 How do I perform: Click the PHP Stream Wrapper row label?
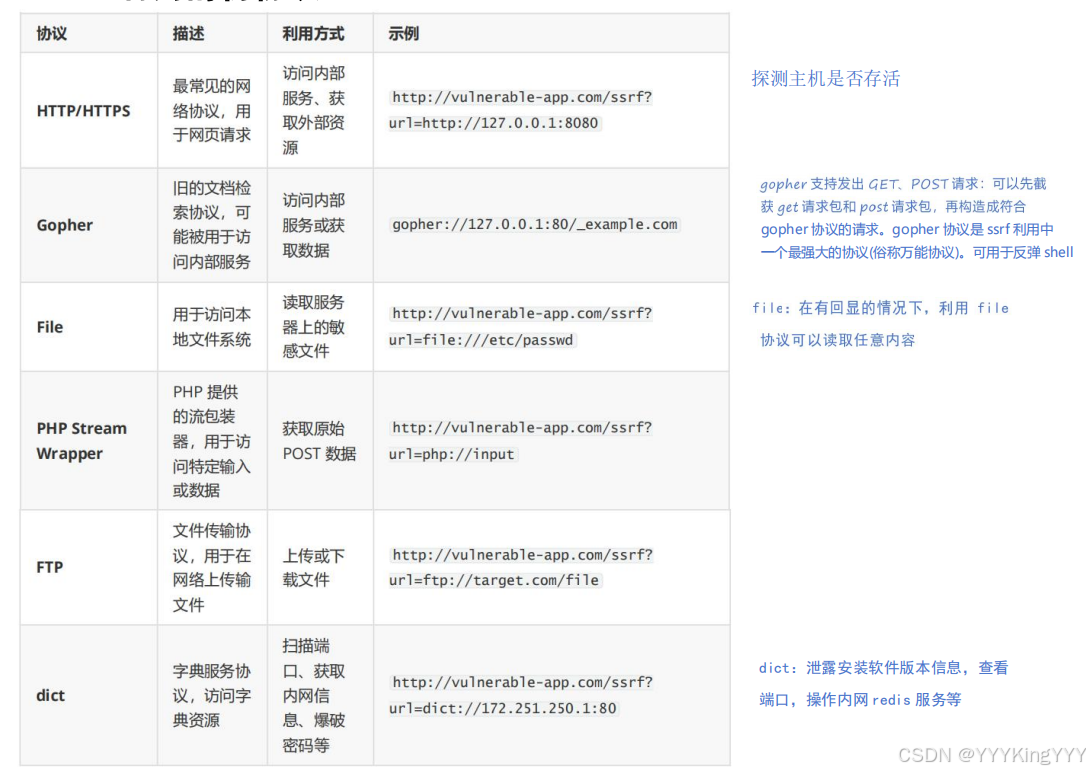[82, 441]
